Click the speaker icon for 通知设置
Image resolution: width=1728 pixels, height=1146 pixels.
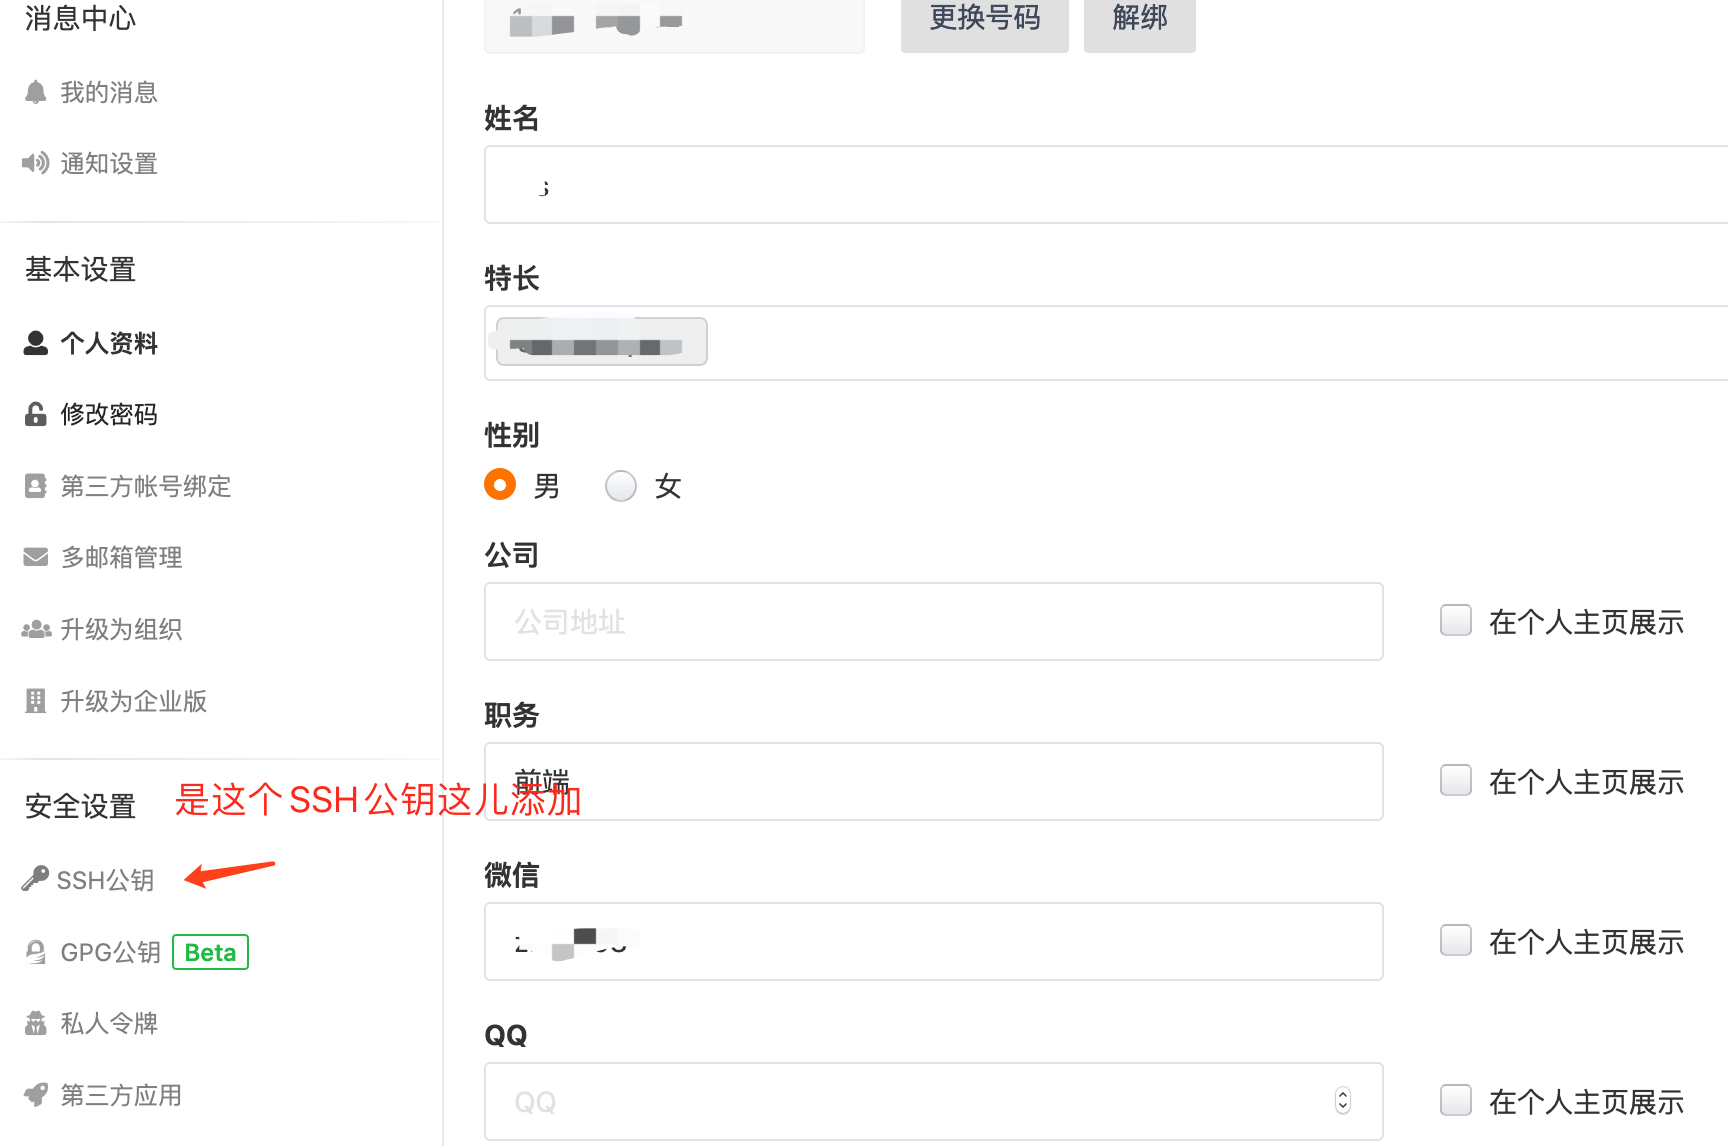(36, 163)
